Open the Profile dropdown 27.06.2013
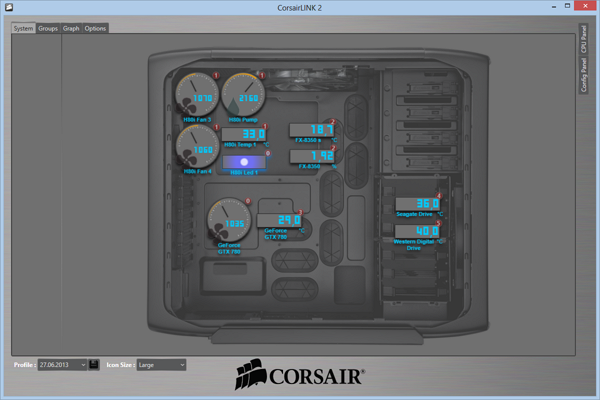600x400 pixels. click(x=62, y=365)
